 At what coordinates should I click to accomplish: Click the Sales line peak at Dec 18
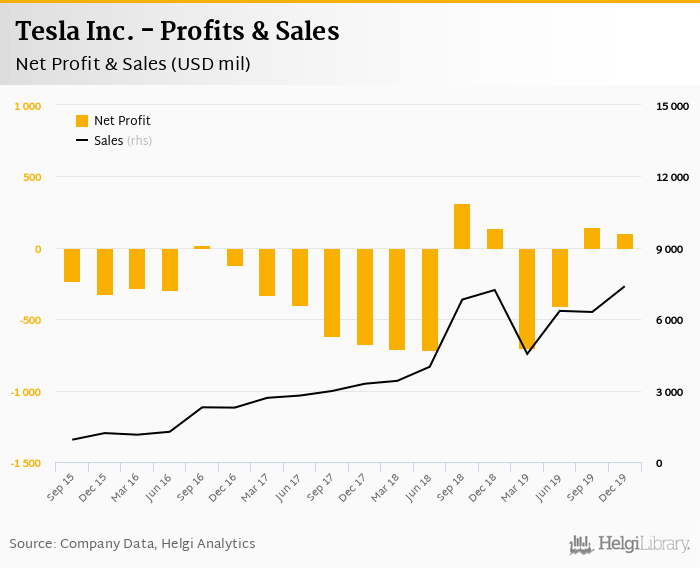[x=495, y=290]
